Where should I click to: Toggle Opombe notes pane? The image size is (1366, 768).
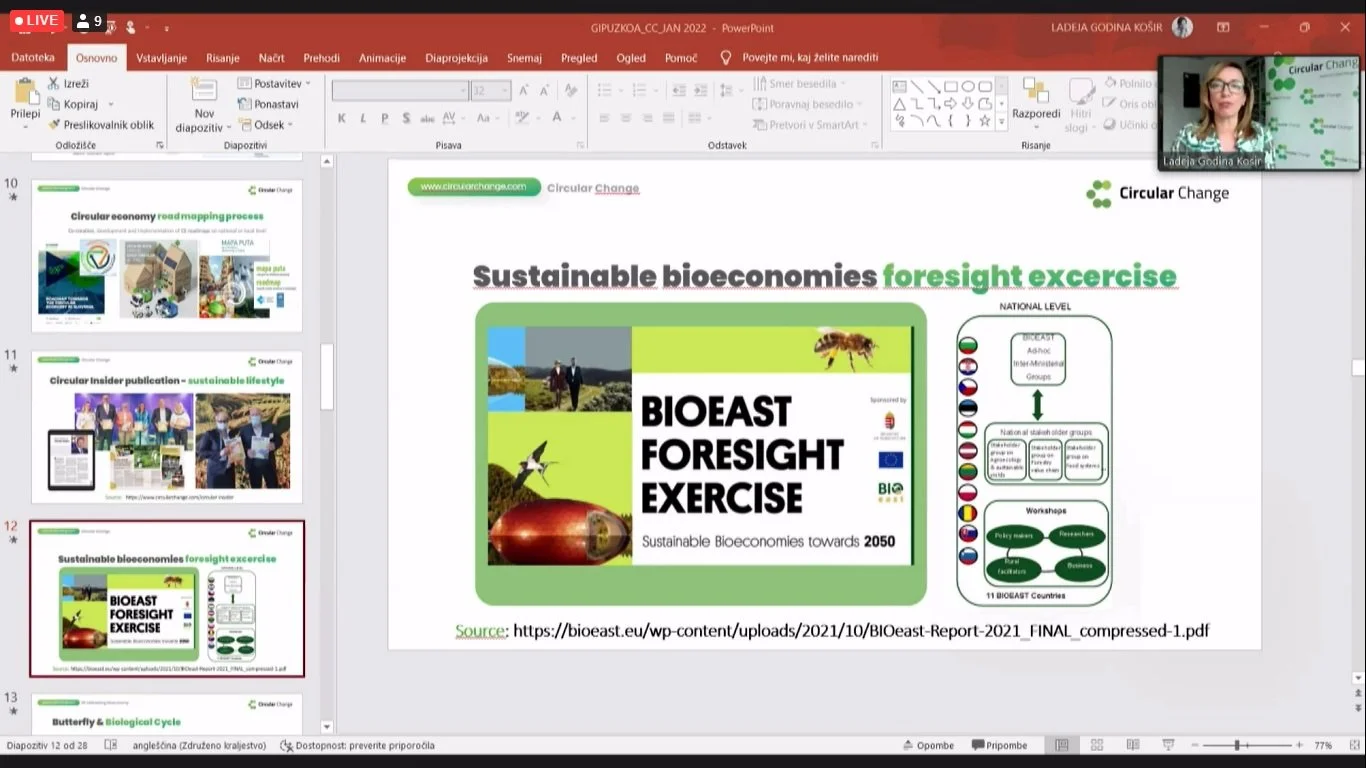(x=928, y=745)
